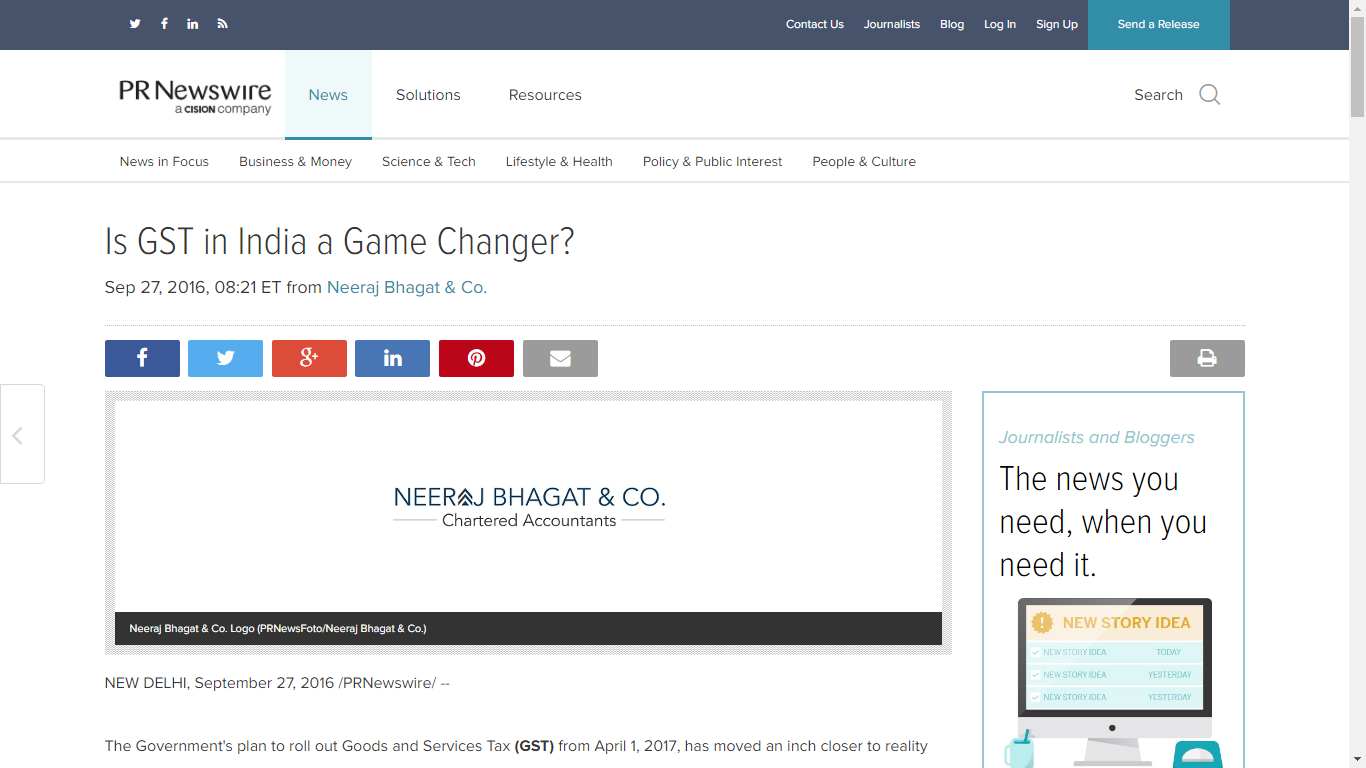
Task: Open Lifestyle & Health category
Action: point(559,161)
